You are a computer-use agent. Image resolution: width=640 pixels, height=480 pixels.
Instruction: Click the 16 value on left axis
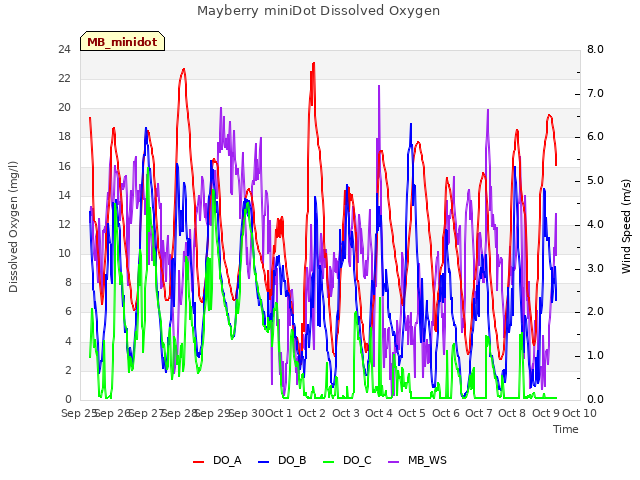64,167
